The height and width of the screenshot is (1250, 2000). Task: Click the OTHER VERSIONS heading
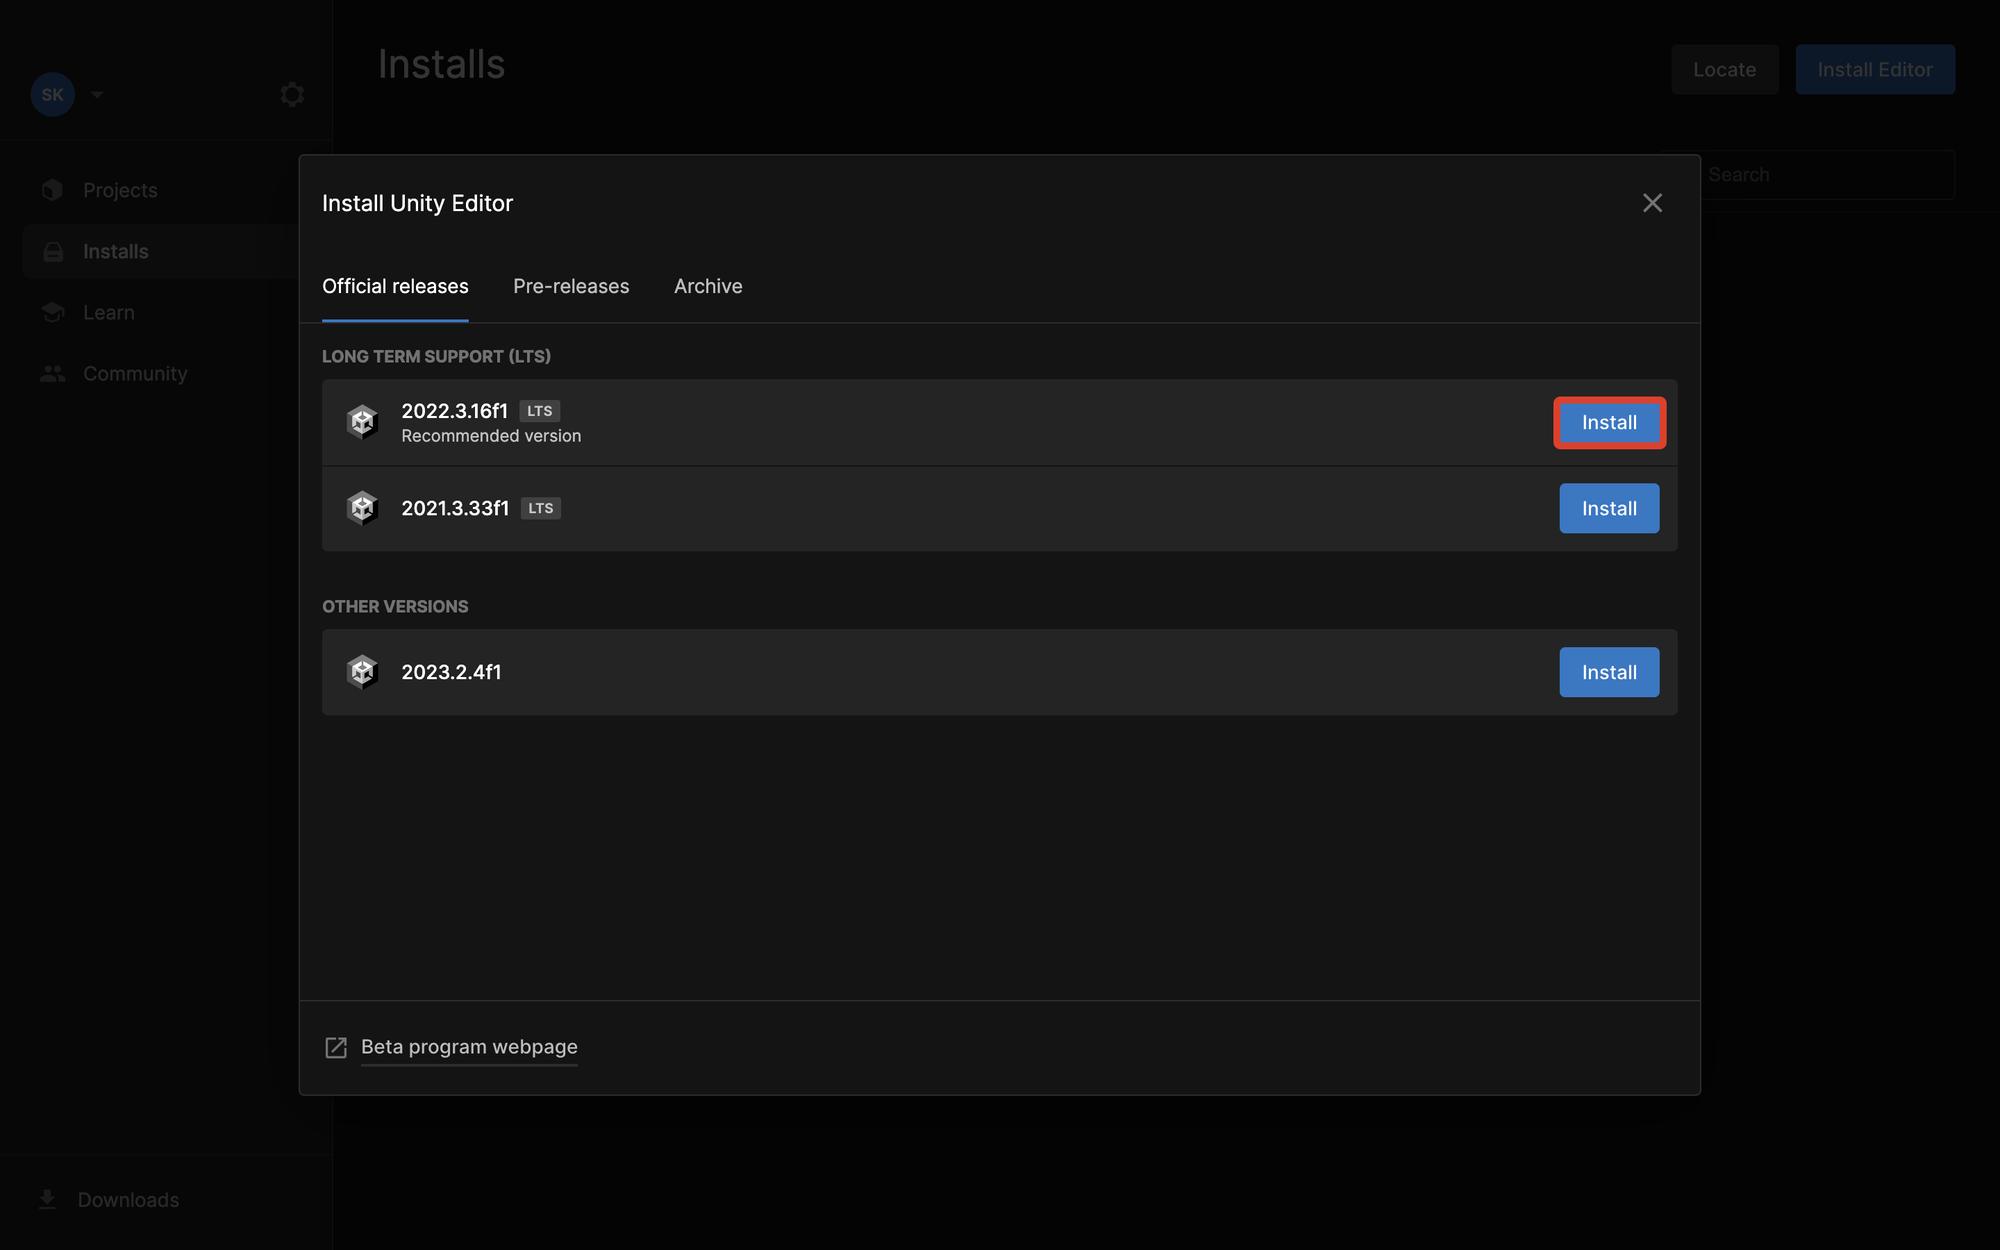click(395, 606)
